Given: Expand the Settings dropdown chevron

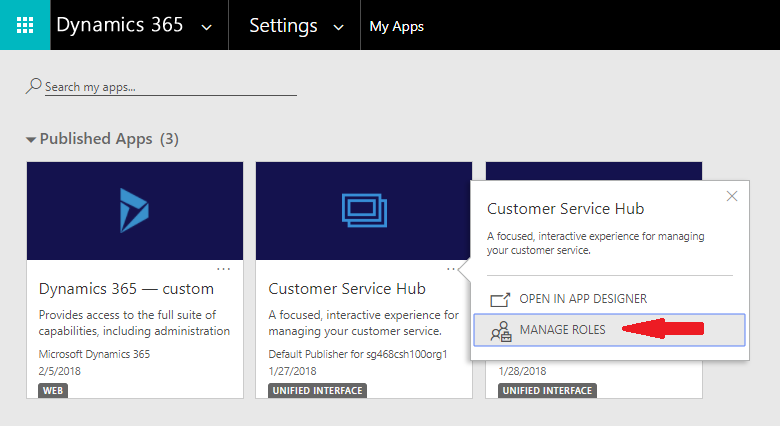Looking at the screenshot, I should tap(339, 27).
